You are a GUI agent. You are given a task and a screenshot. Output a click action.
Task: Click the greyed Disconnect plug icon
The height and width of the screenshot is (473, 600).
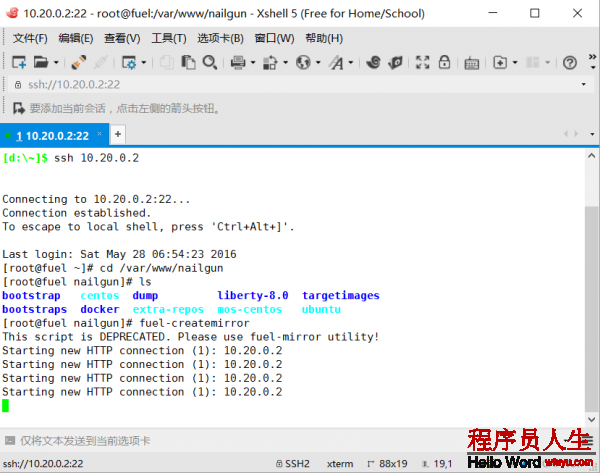[x=100, y=62]
